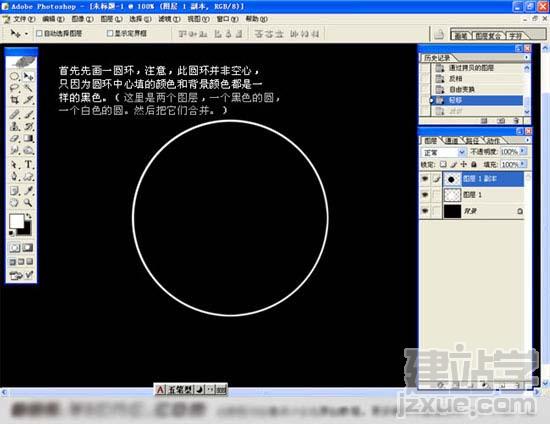Select the Zoom magnifier tool
The image size is (550, 424).
[x=28, y=203]
